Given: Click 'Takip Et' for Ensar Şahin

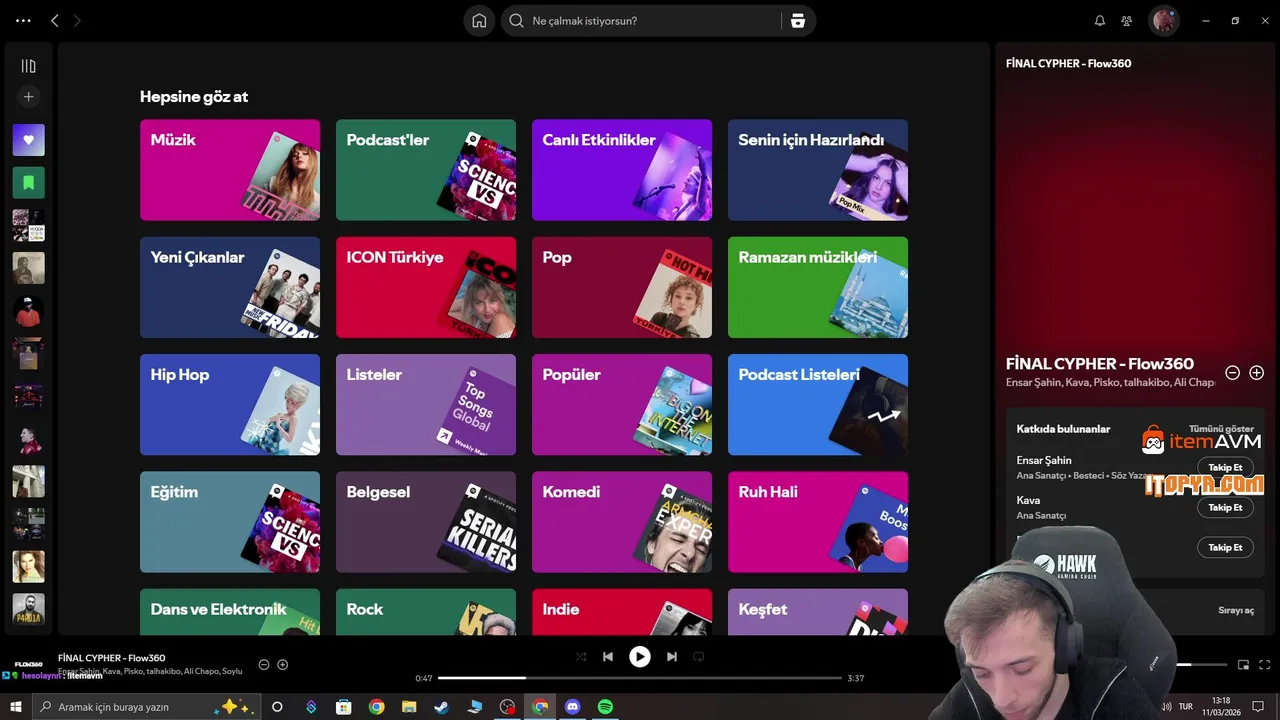Looking at the screenshot, I should pos(1225,468).
